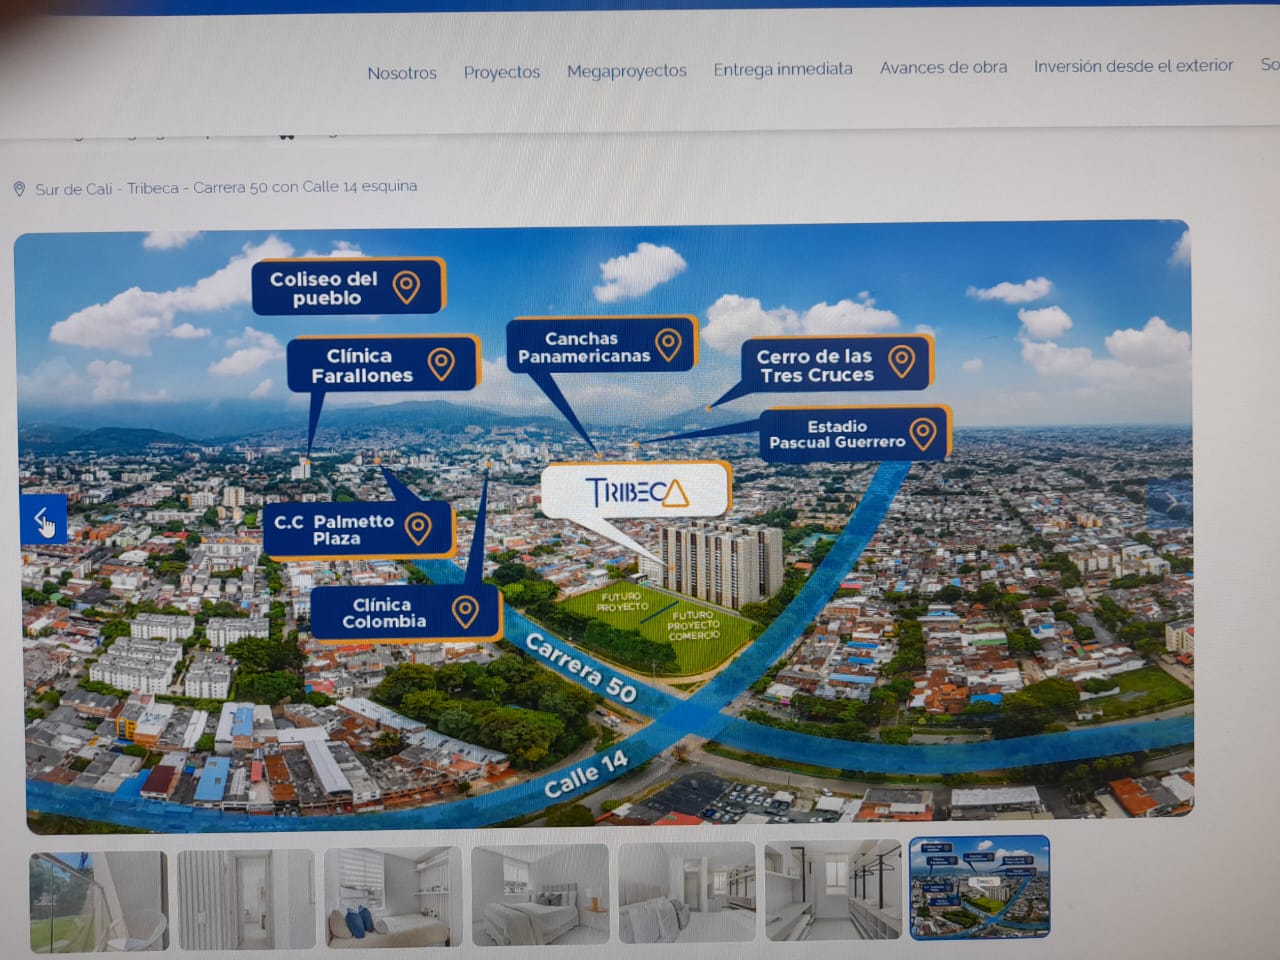1280x960 pixels.
Task: Select the aerial map thumbnail
Action: 980,888
